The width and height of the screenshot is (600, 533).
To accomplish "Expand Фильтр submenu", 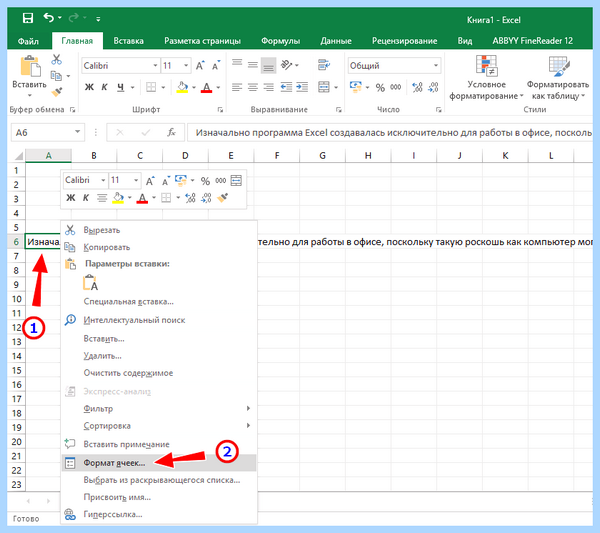I will [x=159, y=409].
